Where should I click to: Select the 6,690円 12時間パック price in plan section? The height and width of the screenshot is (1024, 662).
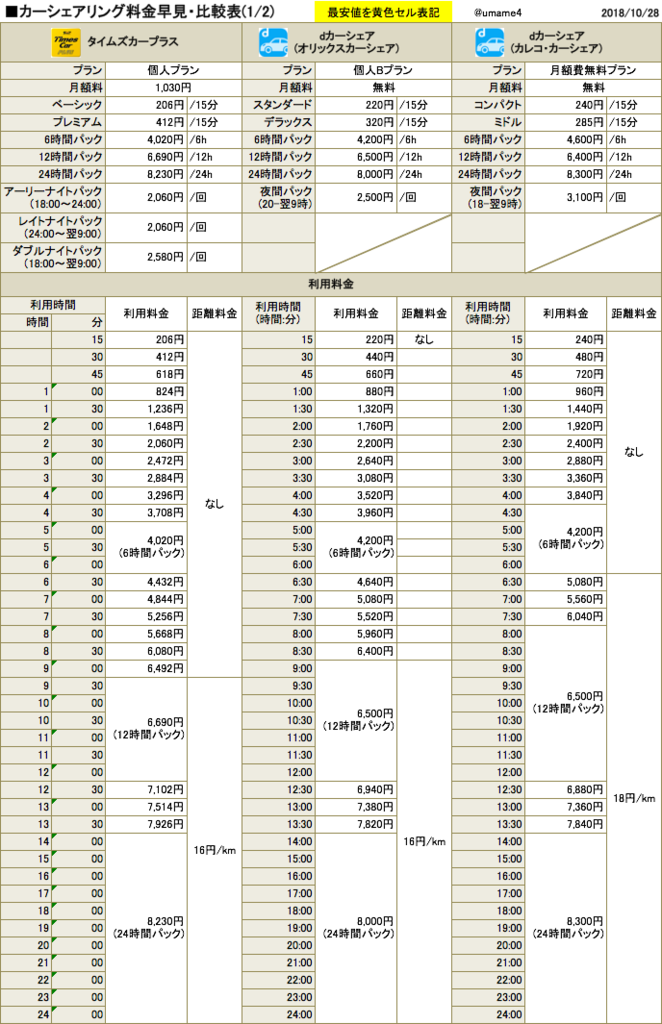point(146,157)
